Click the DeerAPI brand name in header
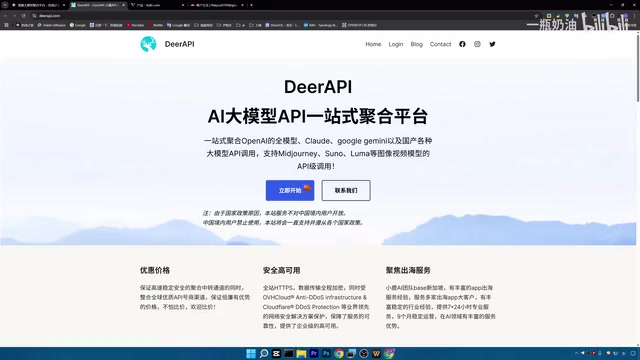 coord(180,44)
